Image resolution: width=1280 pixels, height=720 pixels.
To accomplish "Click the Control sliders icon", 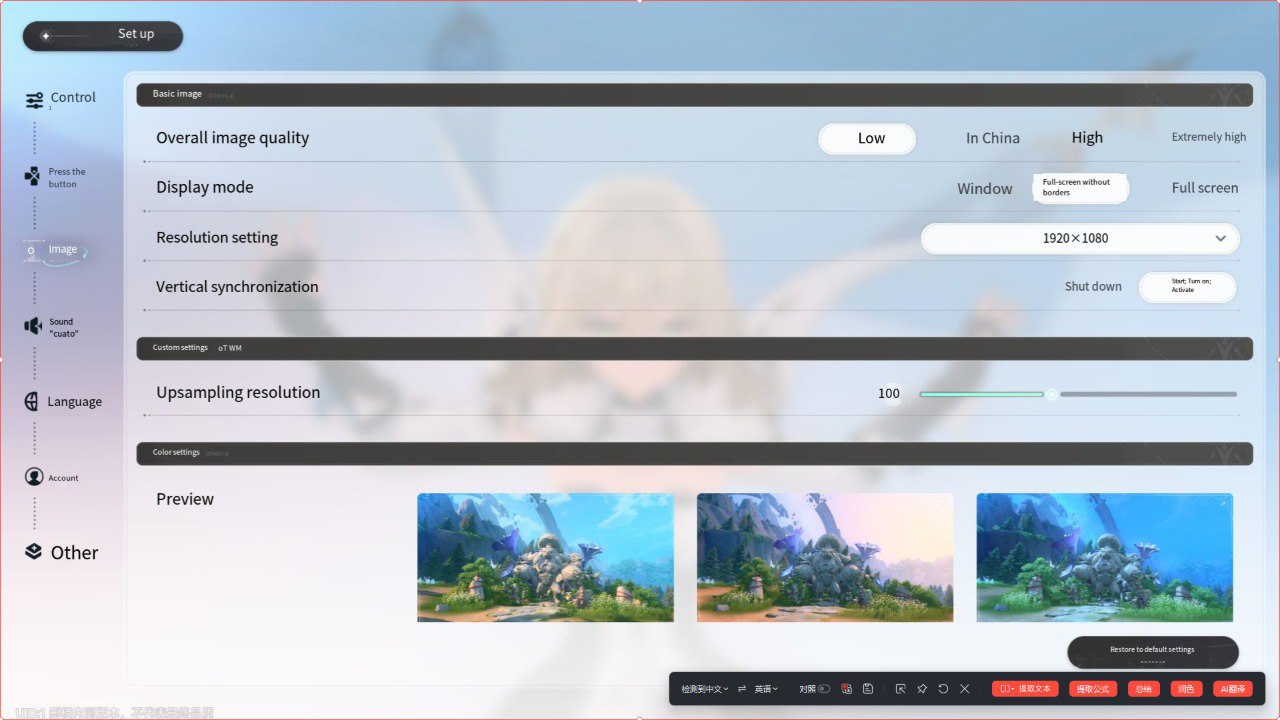I will [35, 100].
